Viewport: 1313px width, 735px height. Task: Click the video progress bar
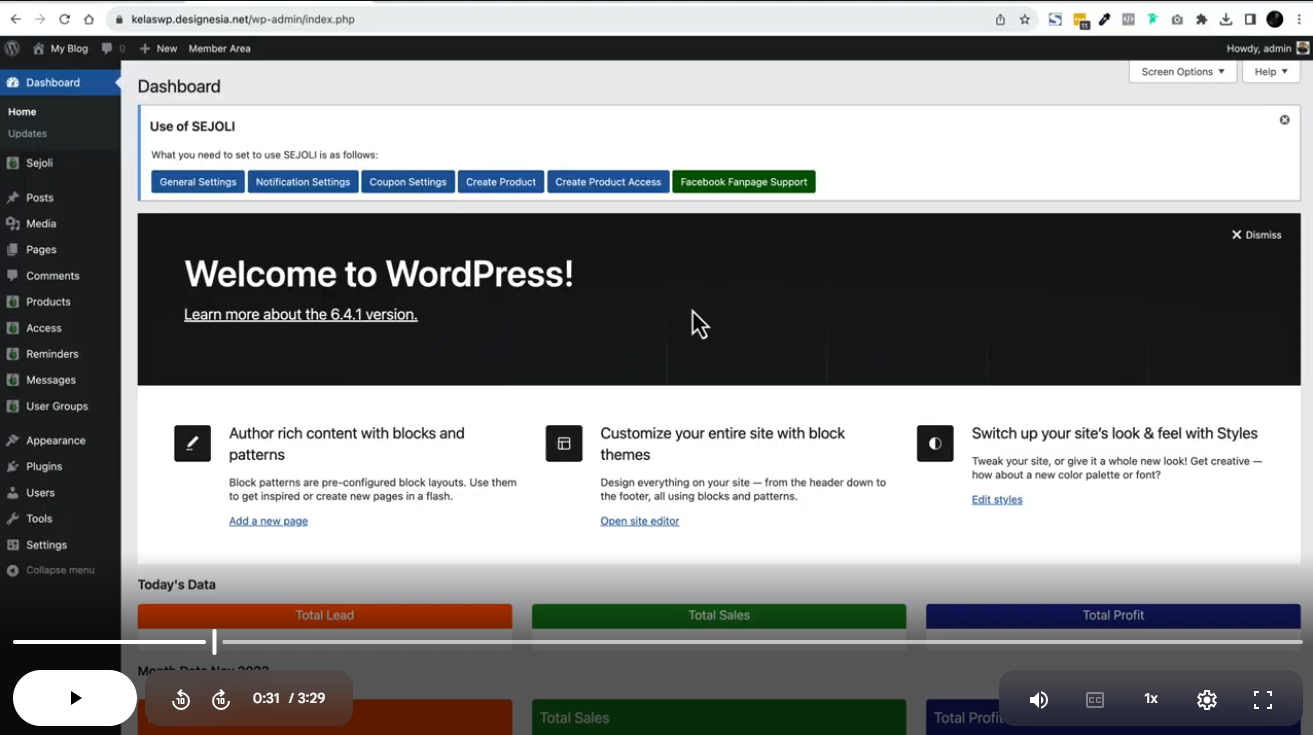click(657, 642)
